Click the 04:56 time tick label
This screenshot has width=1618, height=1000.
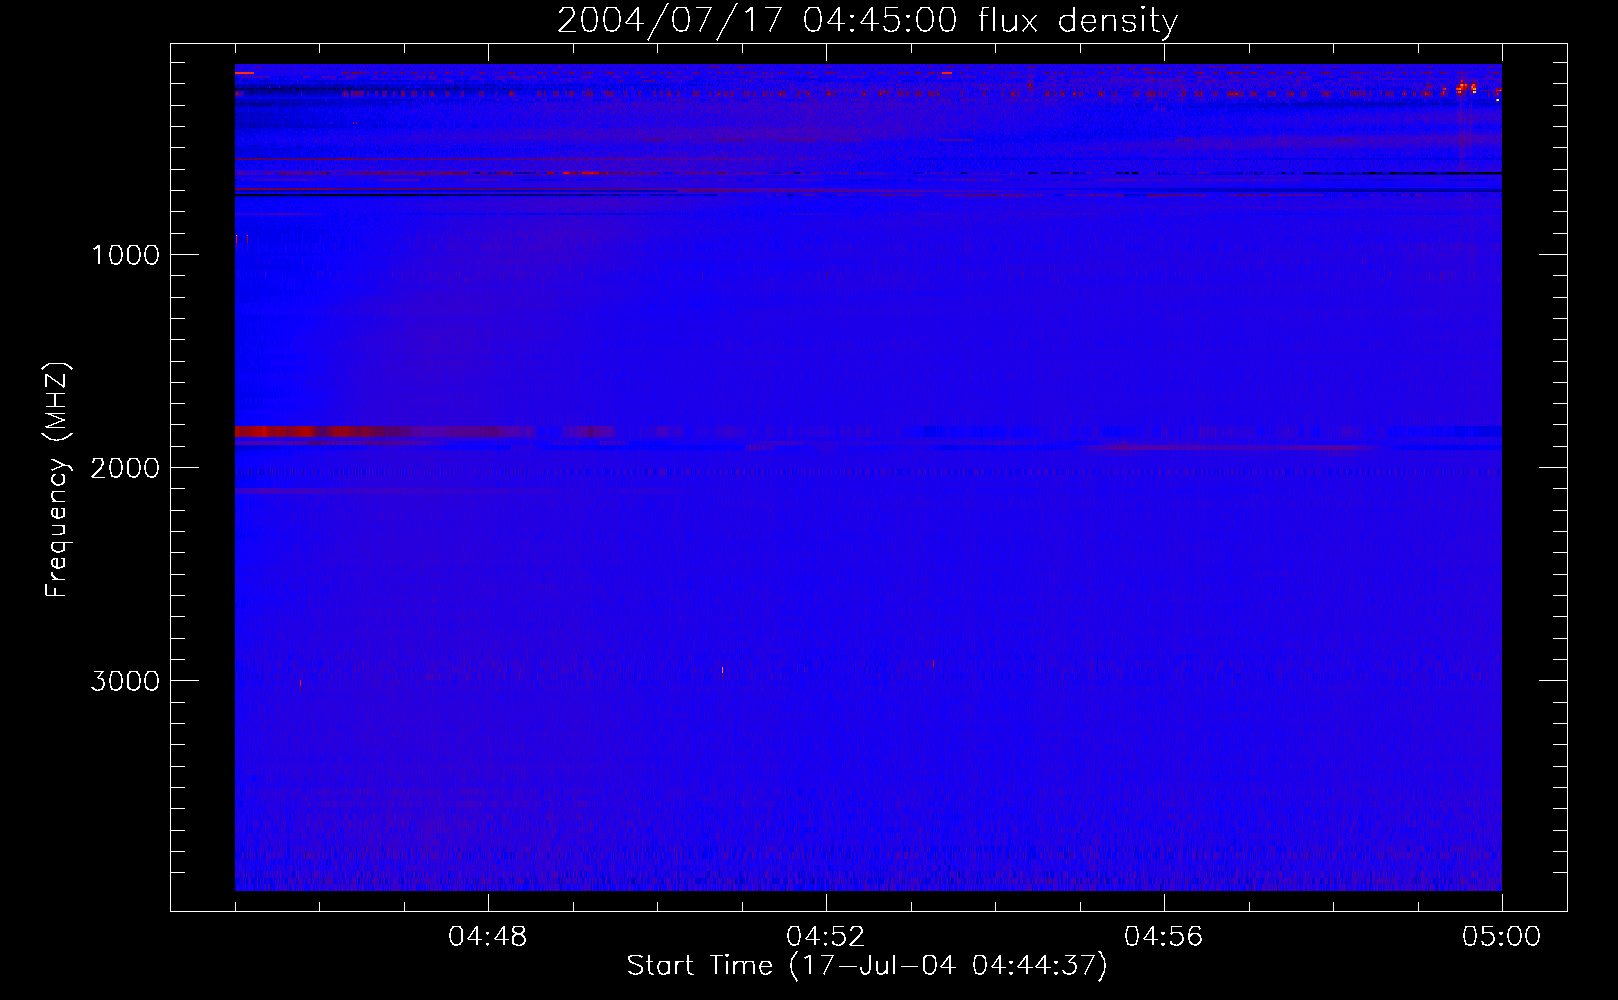pos(1164,937)
